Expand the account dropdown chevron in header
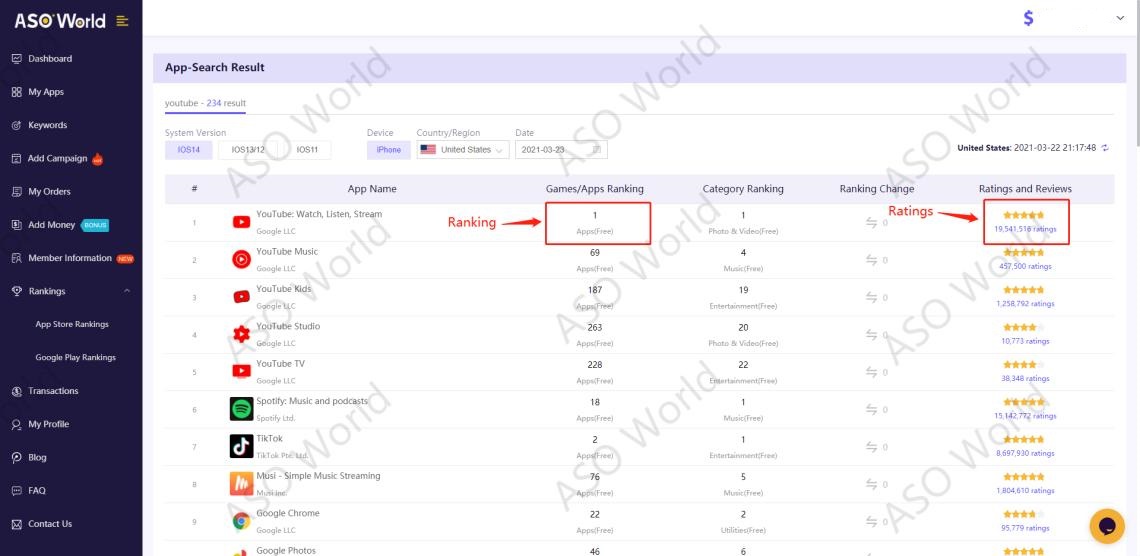 (1120, 18)
